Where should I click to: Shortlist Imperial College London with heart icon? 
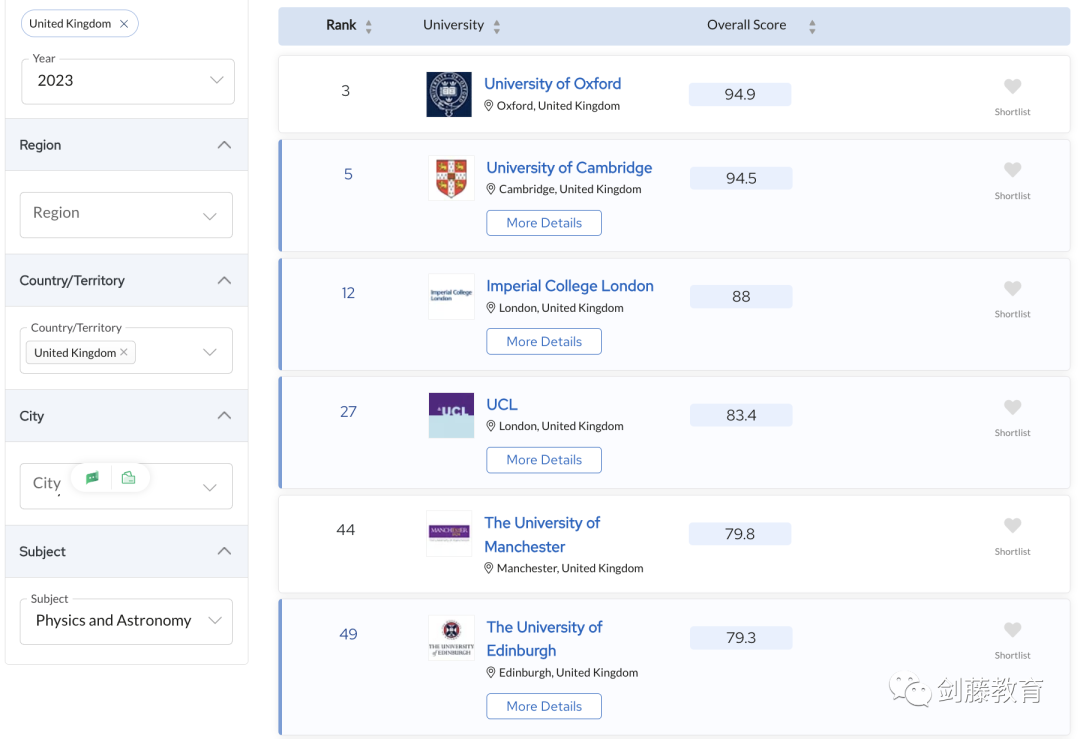pyautogui.click(x=1012, y=289)
